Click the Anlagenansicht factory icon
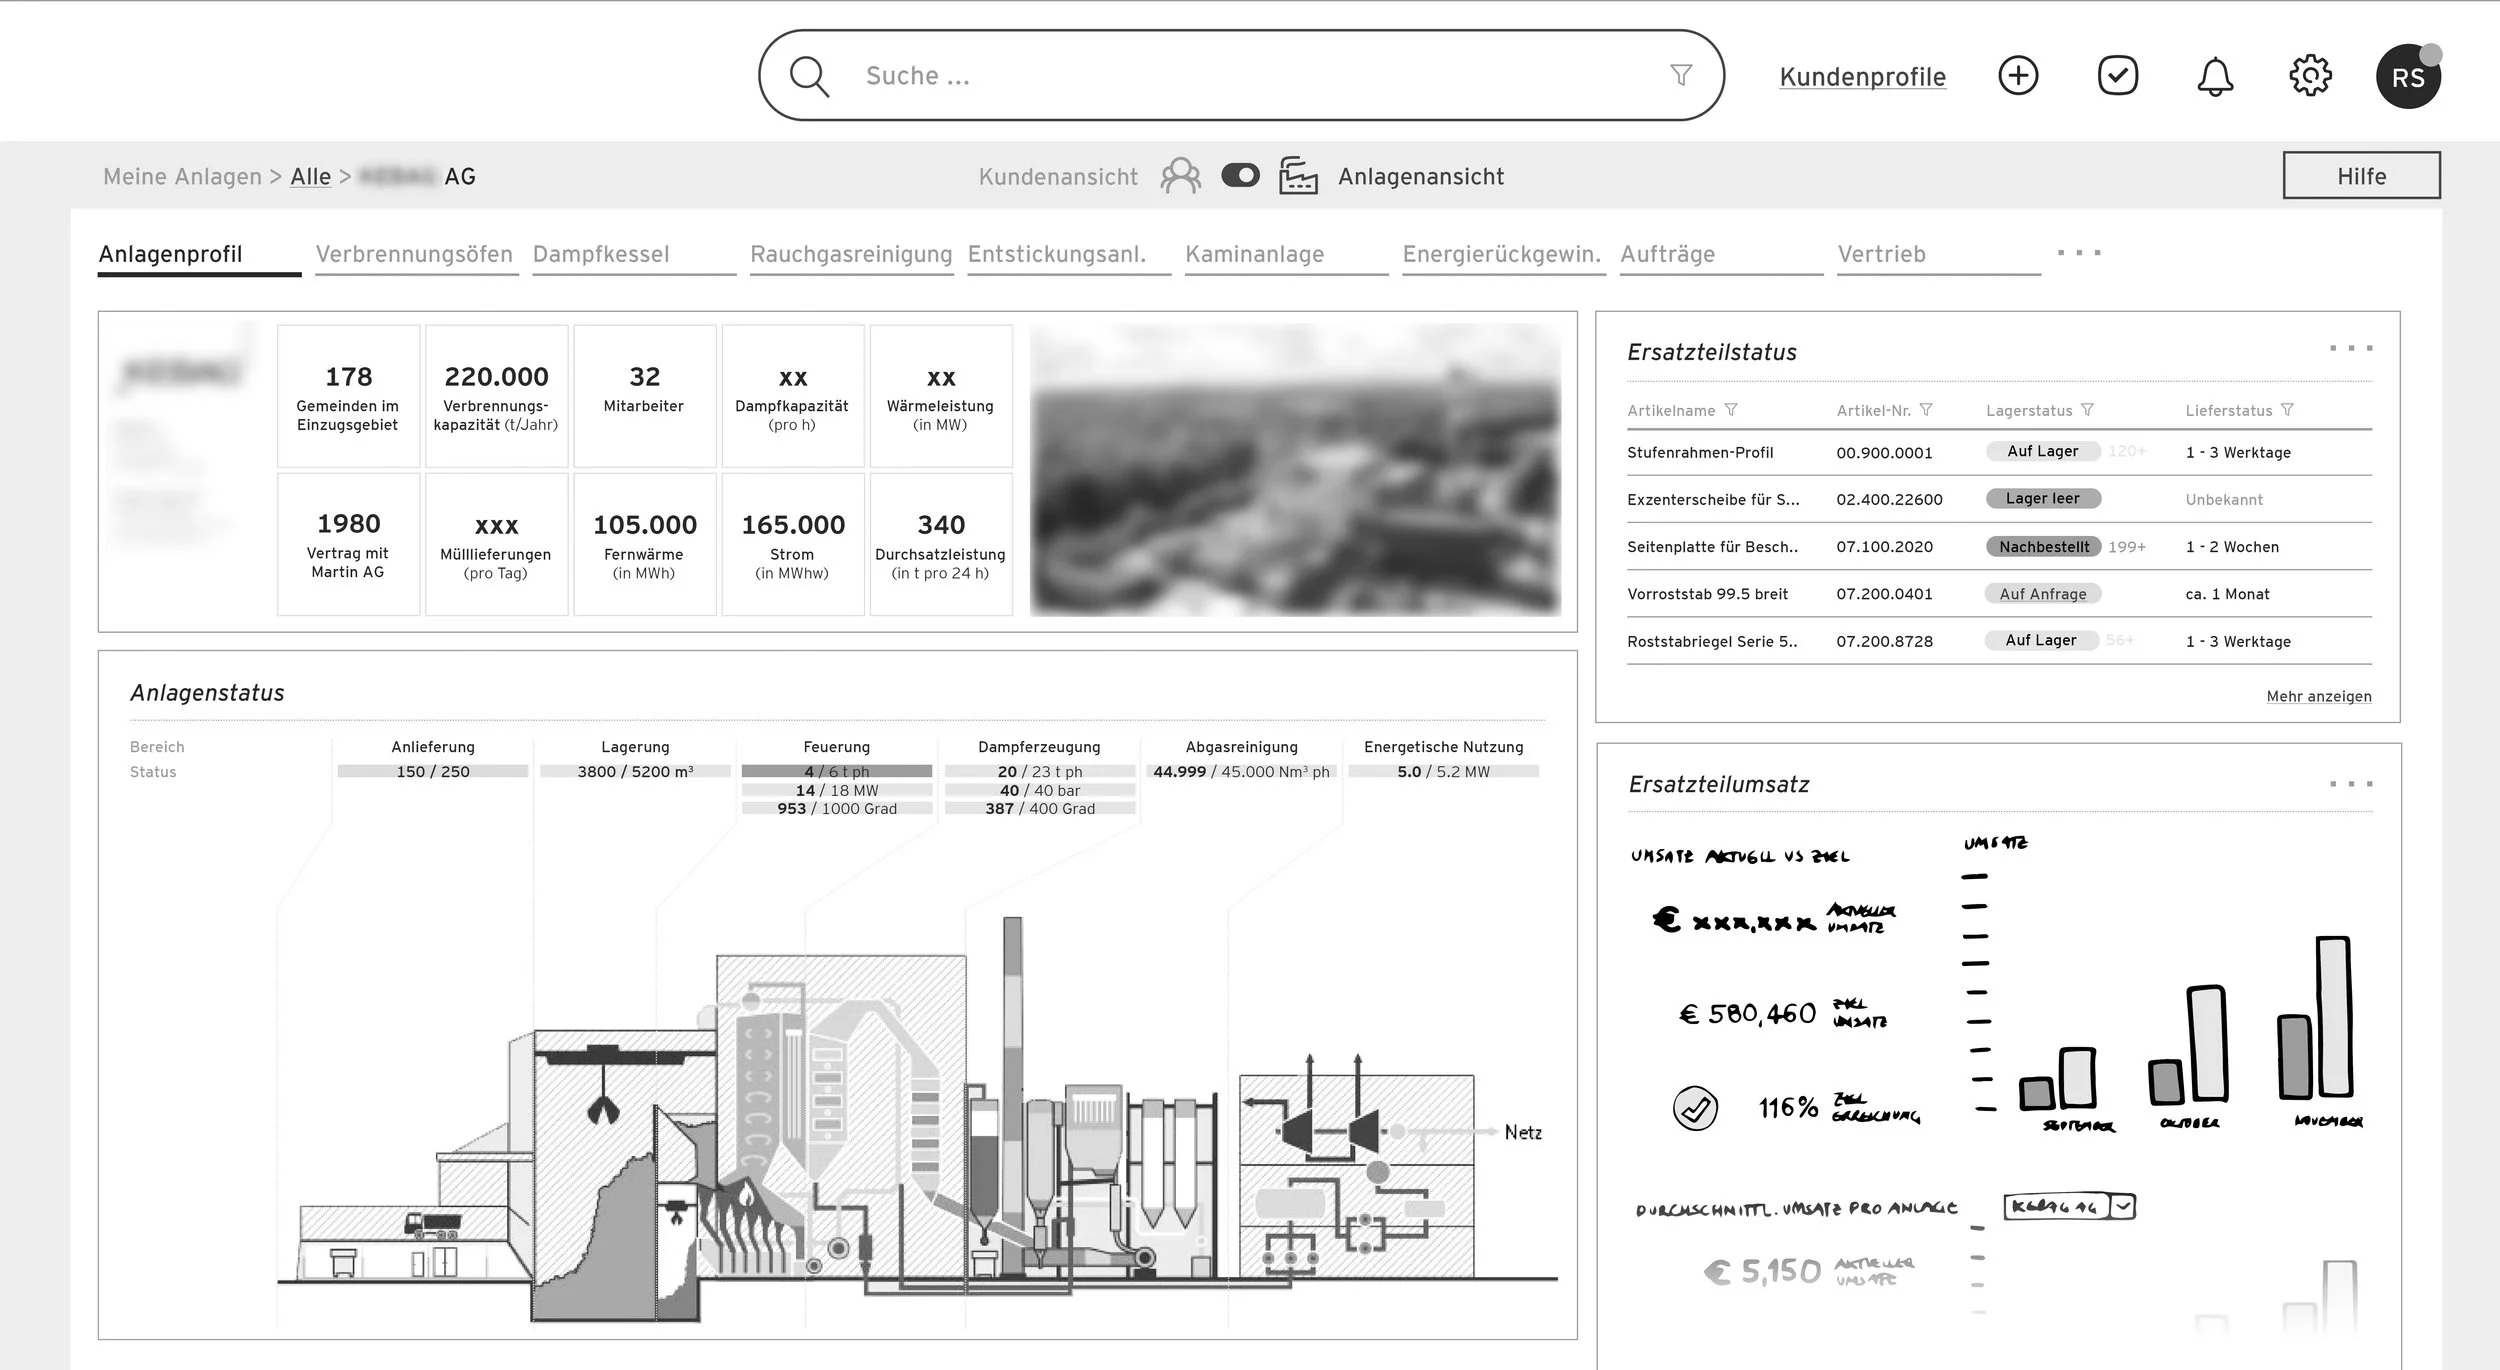Image resolution: width=2500 pixels, height=1370 pixels. click(x=1298, y=176)
